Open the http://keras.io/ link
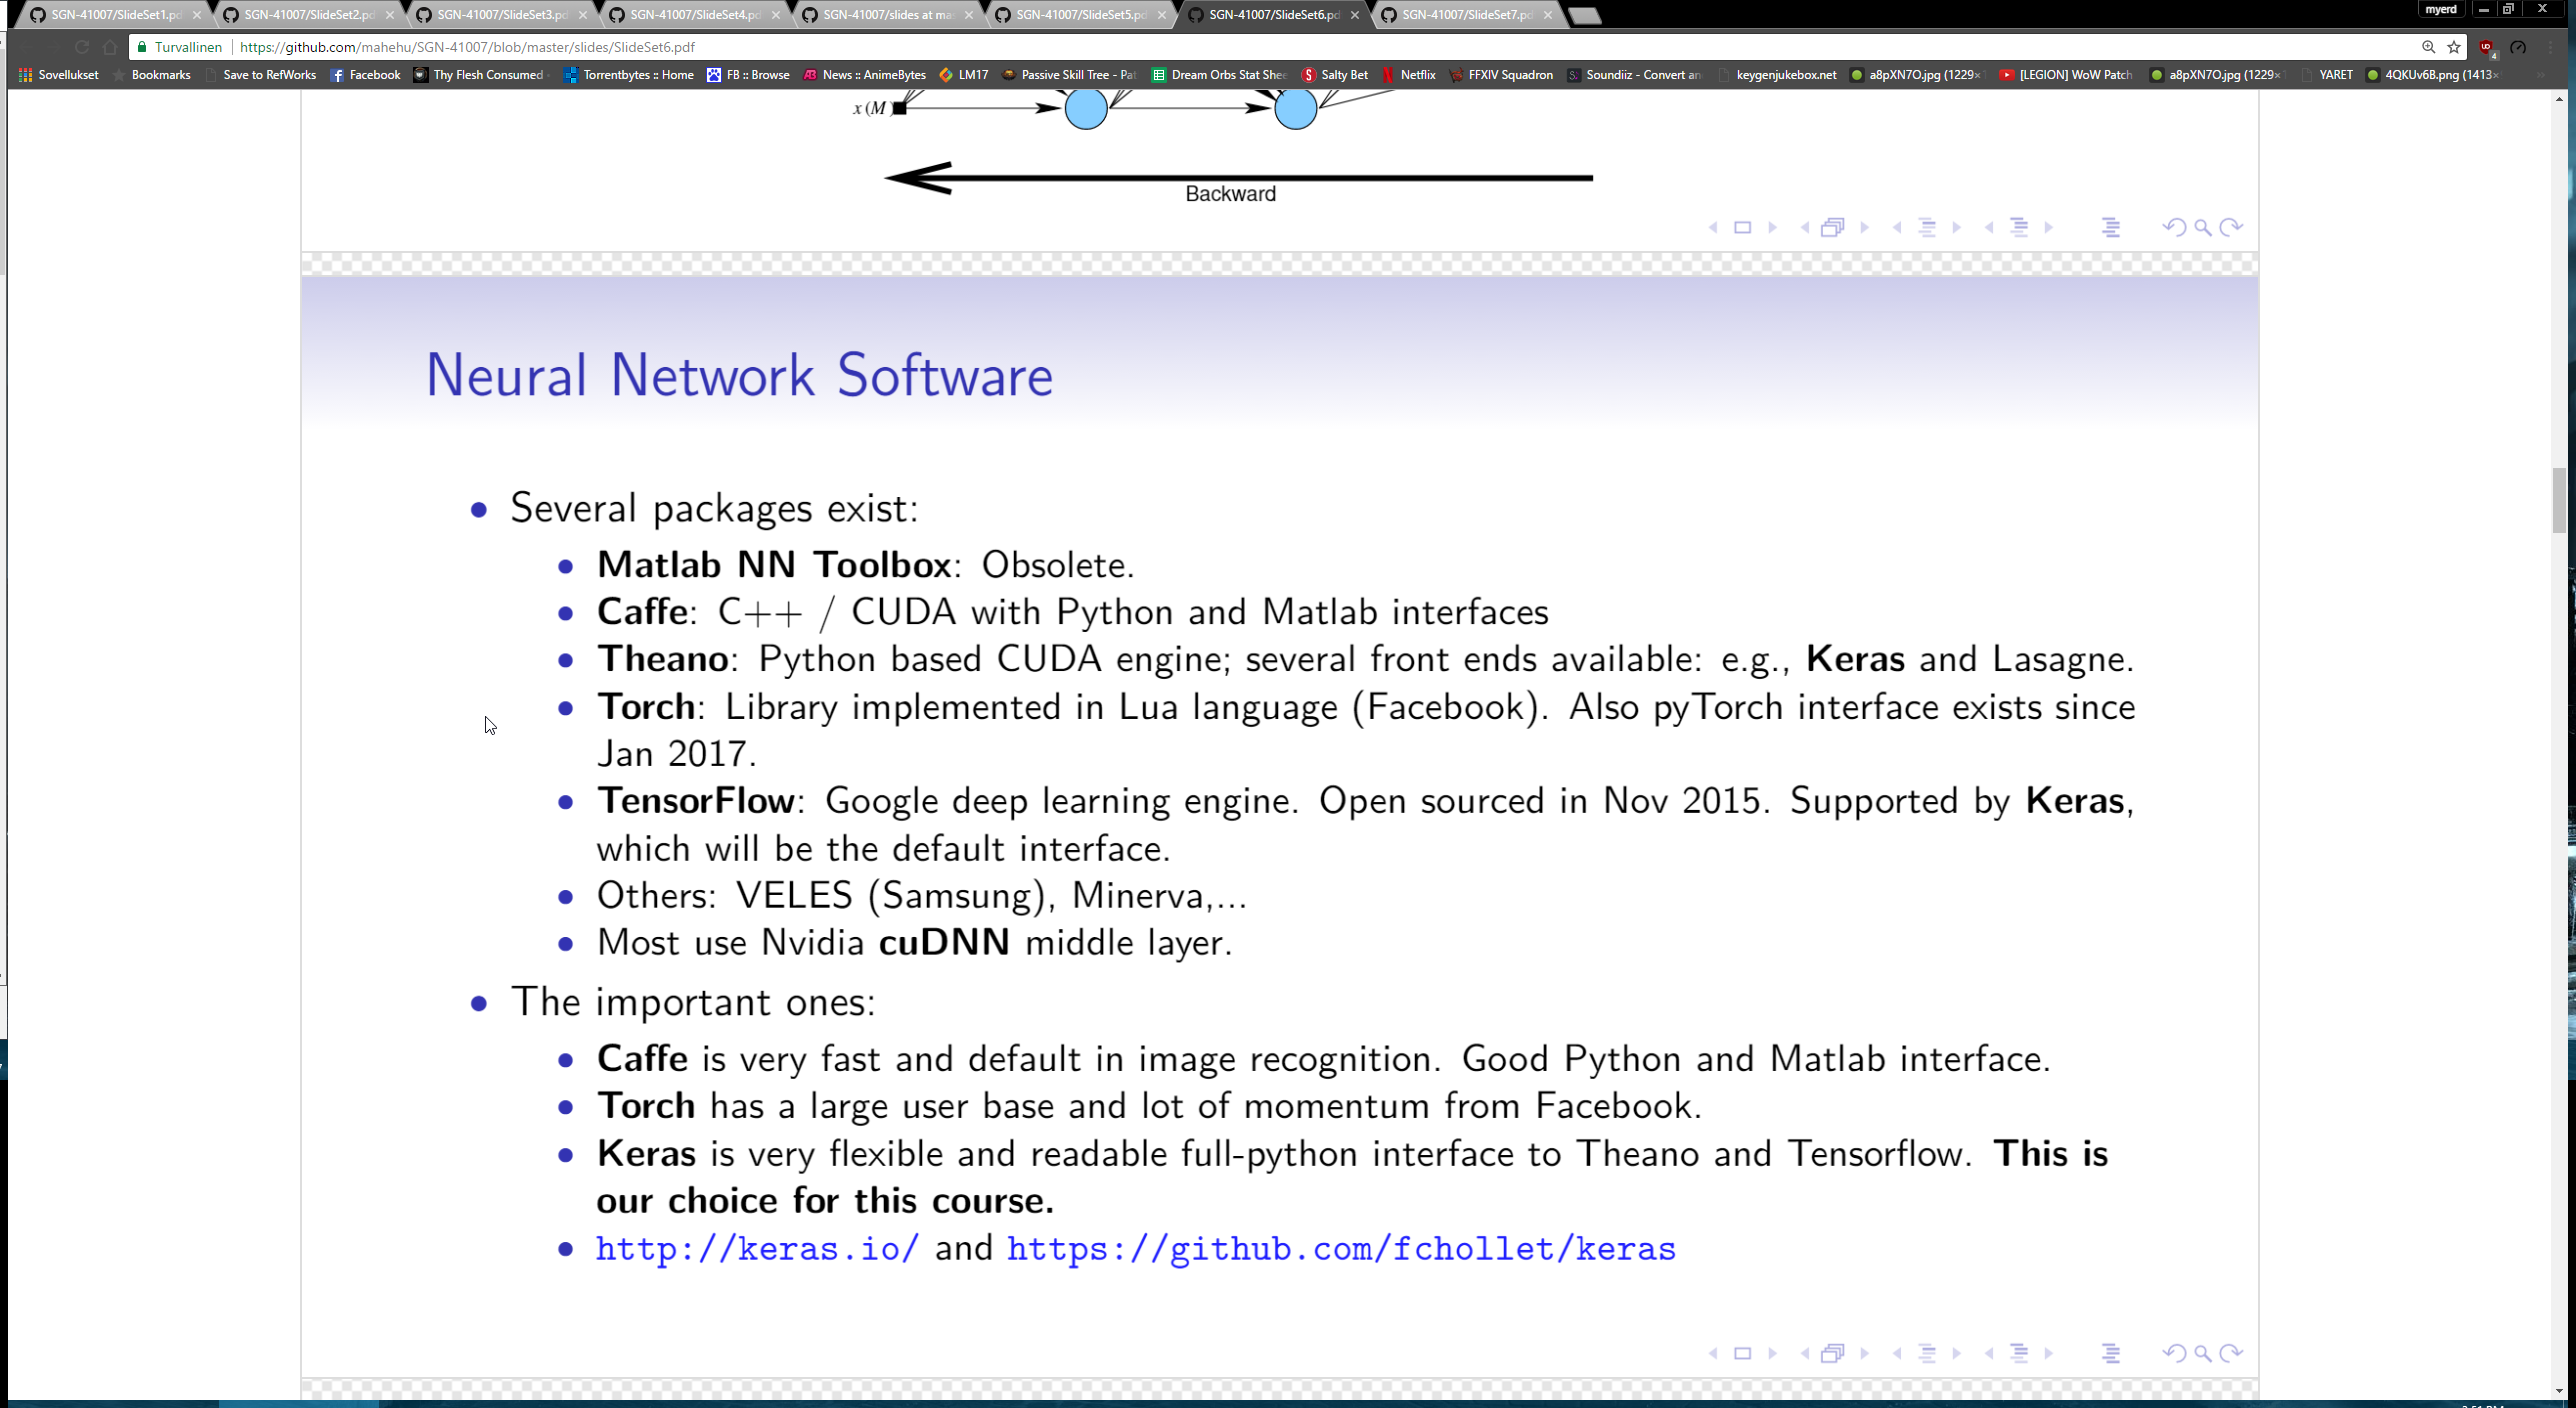Viewport: 2576px width, 1408px height. [x=757, y=1249]
